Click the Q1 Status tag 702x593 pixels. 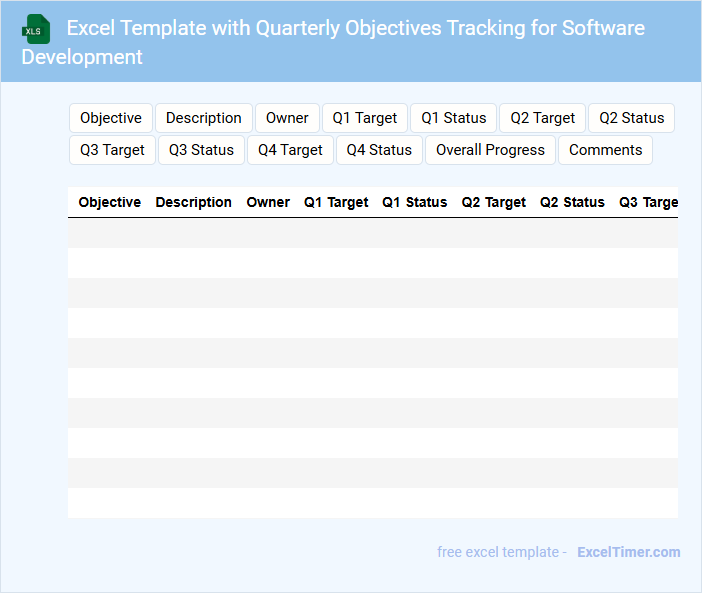click(453, 118)
